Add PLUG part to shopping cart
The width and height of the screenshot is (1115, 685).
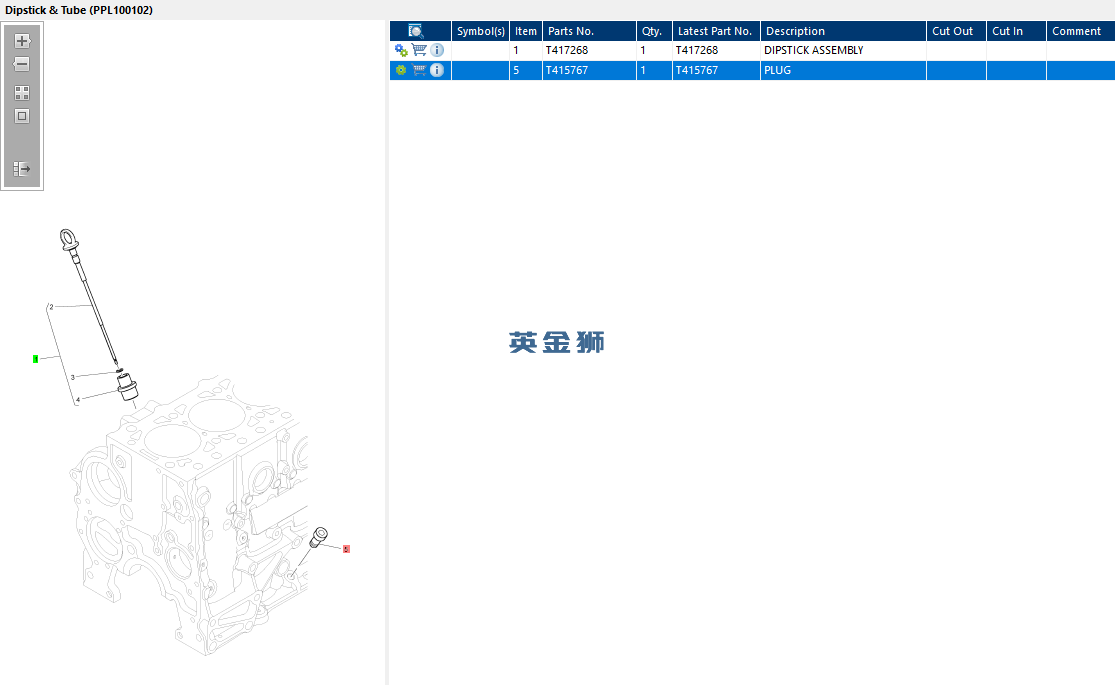click(420, 70)
